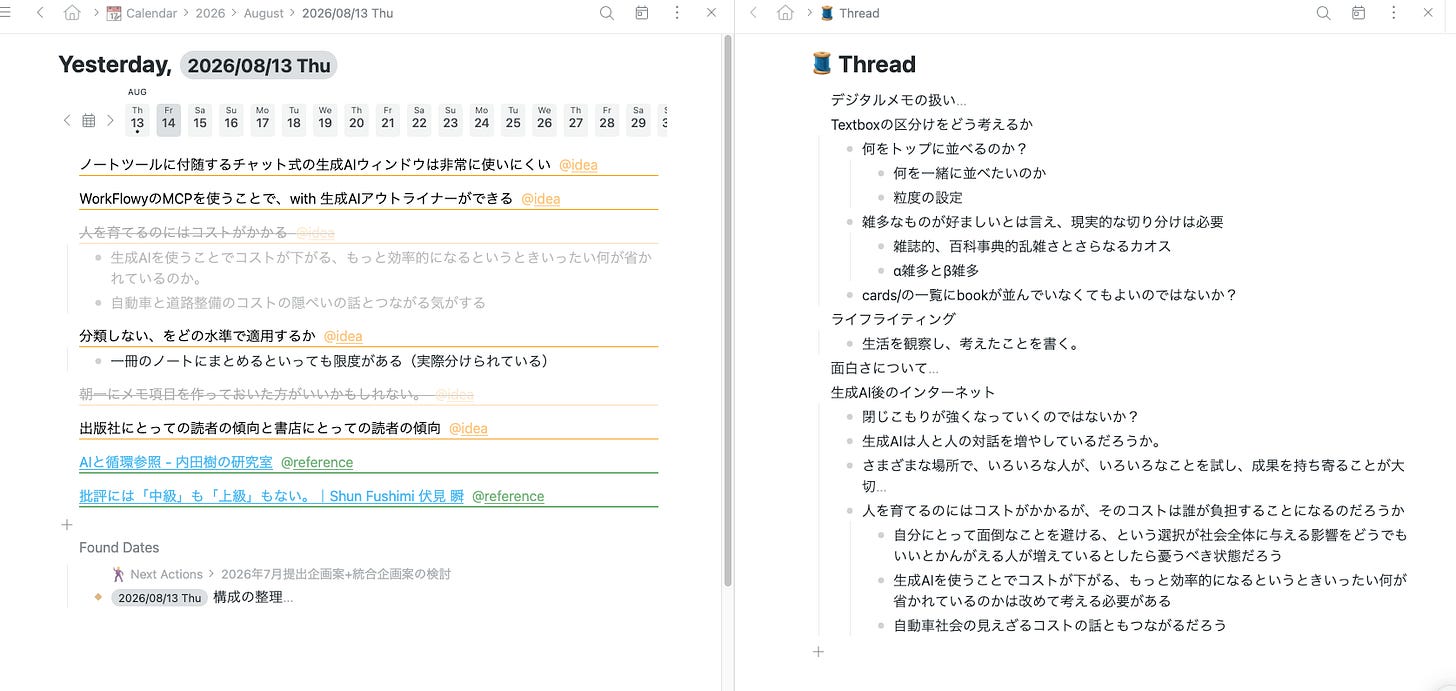Open calendar icon in left pane header
The width and height of the screenshot is (1456, 691).
[x=642, y=13]
